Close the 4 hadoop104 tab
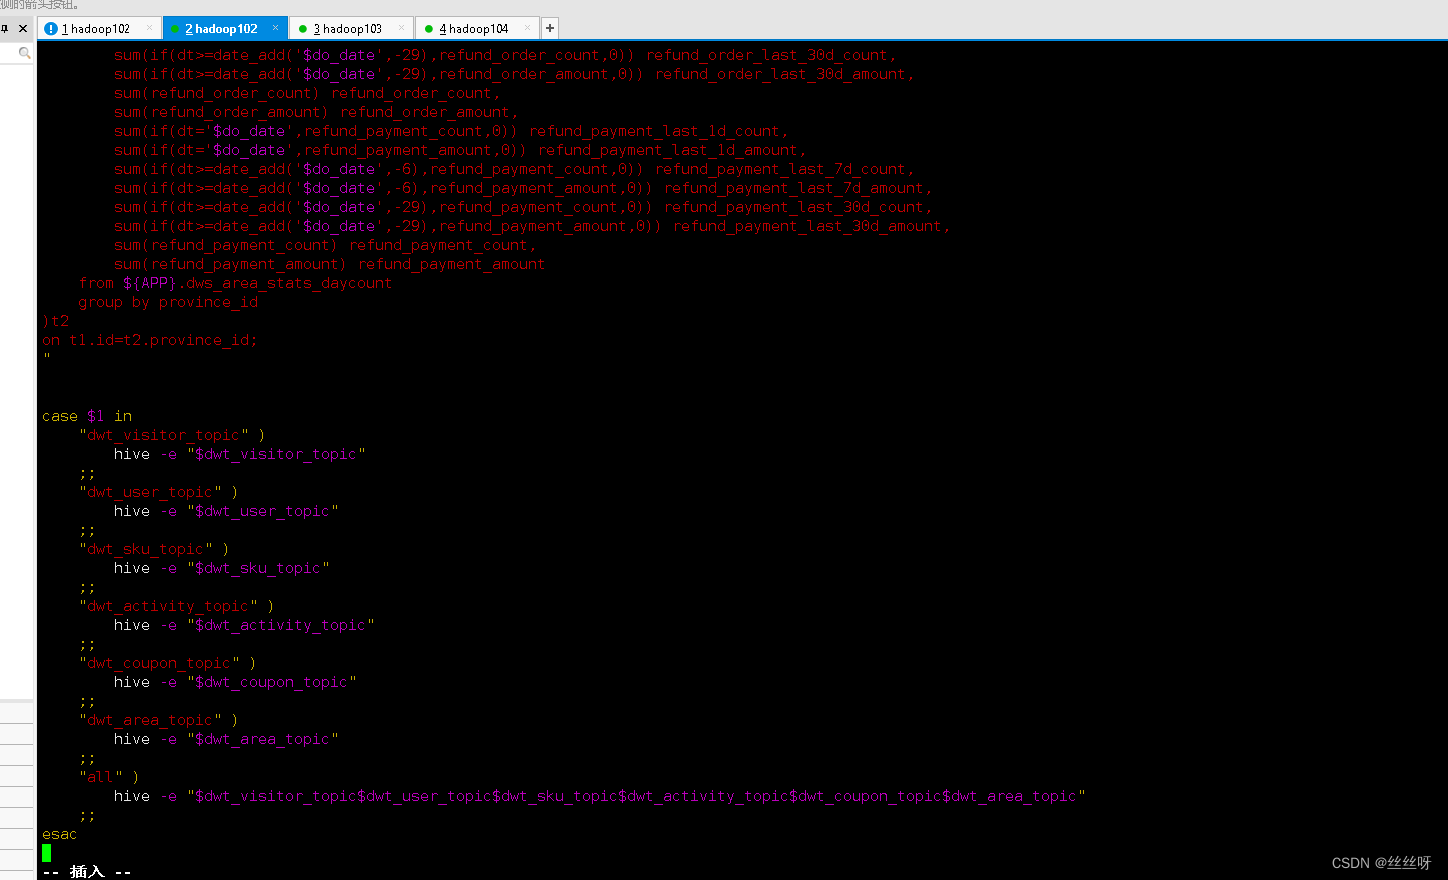 pyautogui.click(x=528, y=28)
